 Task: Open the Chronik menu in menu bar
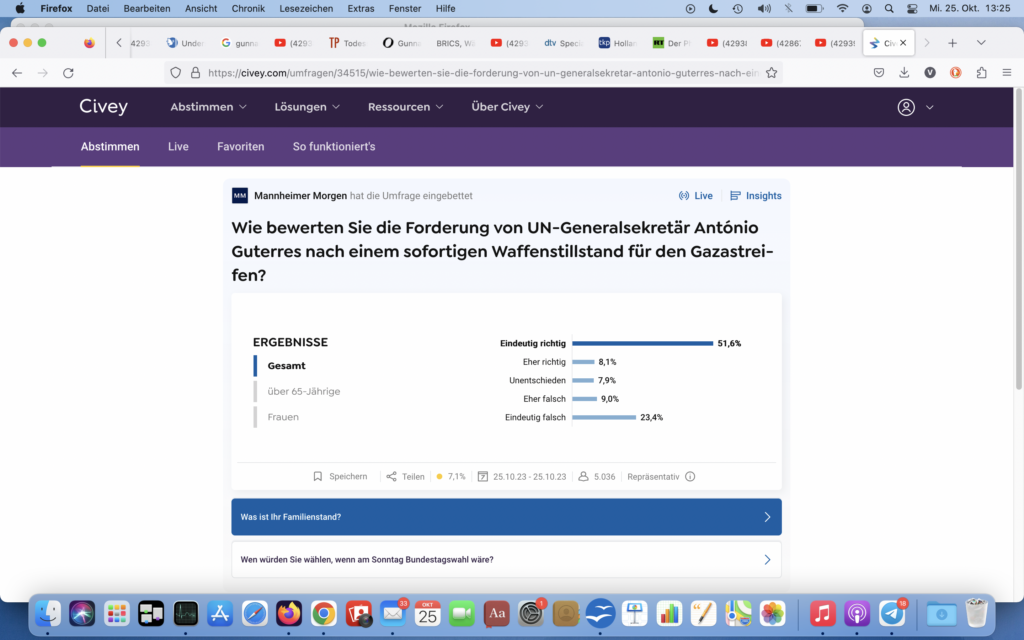[248, 8]
